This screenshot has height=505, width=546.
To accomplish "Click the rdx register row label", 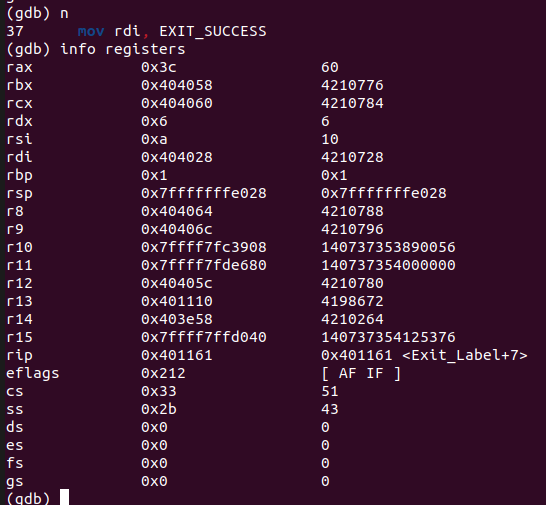I will (20, 121).
